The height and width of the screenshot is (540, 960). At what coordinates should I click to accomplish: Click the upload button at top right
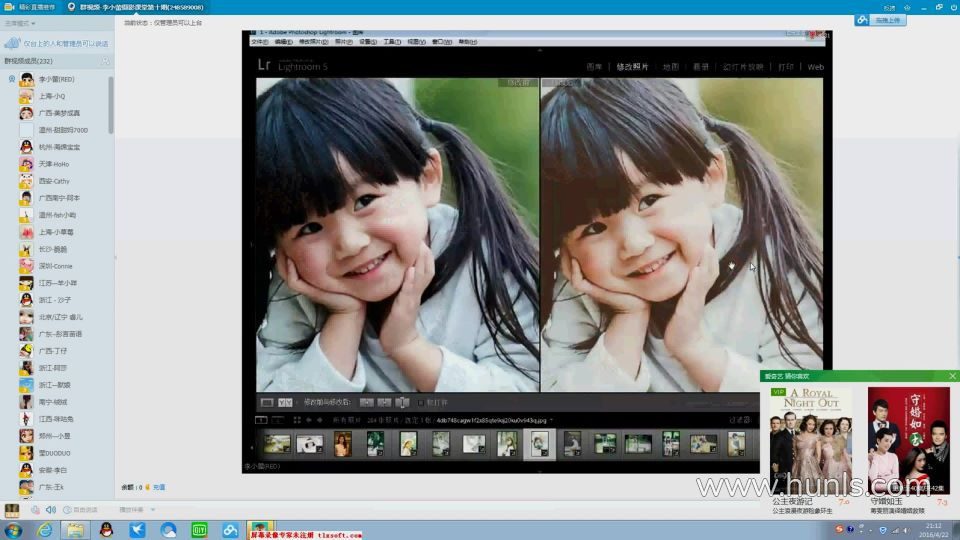coord(880,20)
